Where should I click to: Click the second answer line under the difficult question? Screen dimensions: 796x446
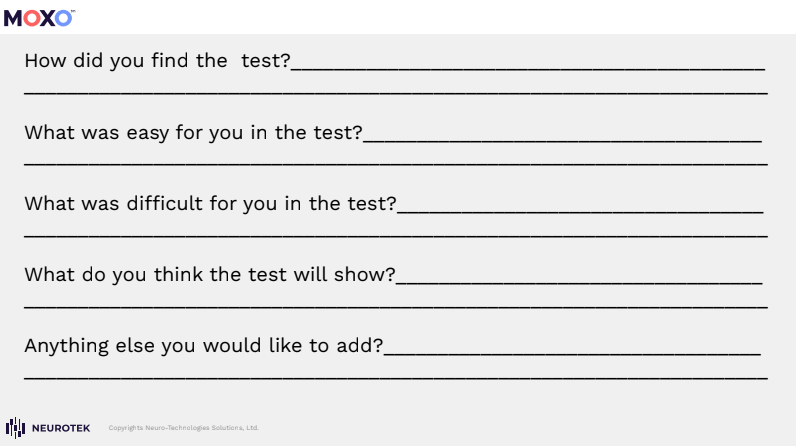[395, 234]
